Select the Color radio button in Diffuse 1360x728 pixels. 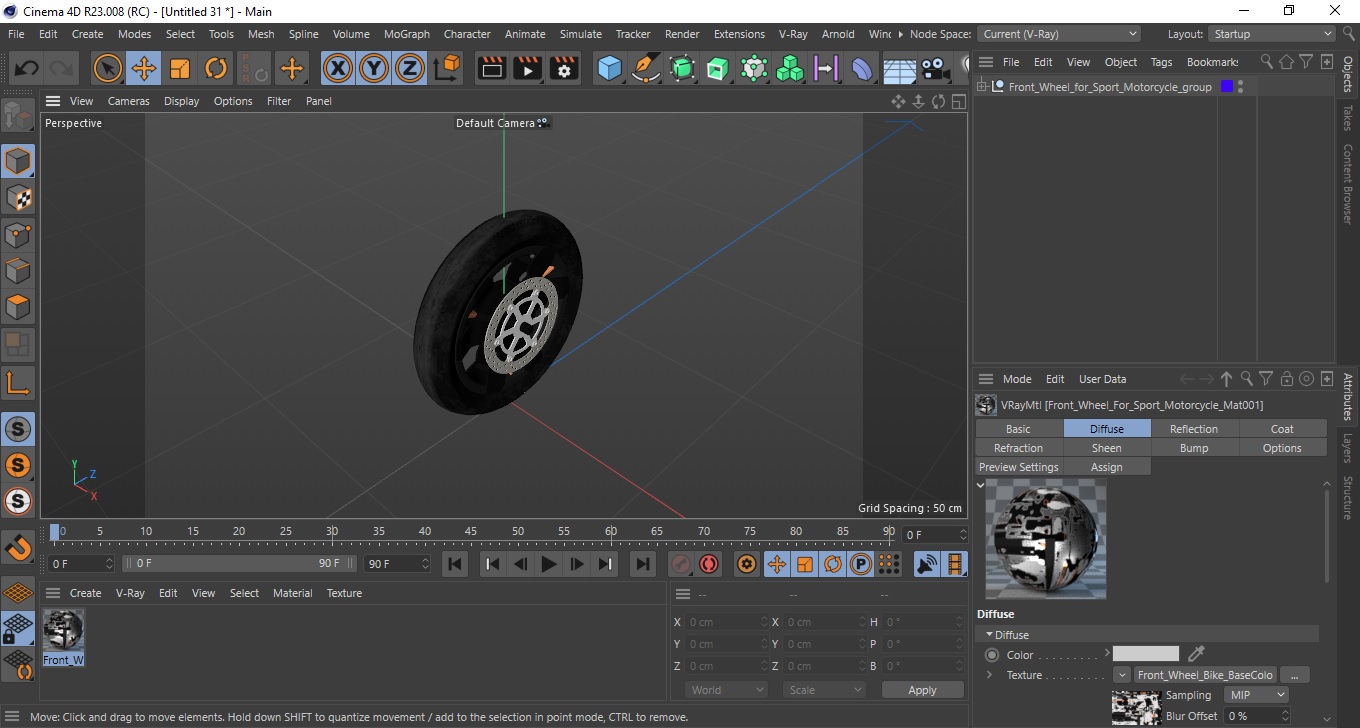992,655
